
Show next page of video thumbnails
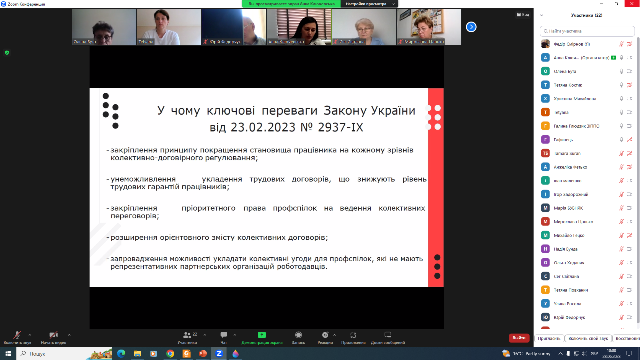471,27
